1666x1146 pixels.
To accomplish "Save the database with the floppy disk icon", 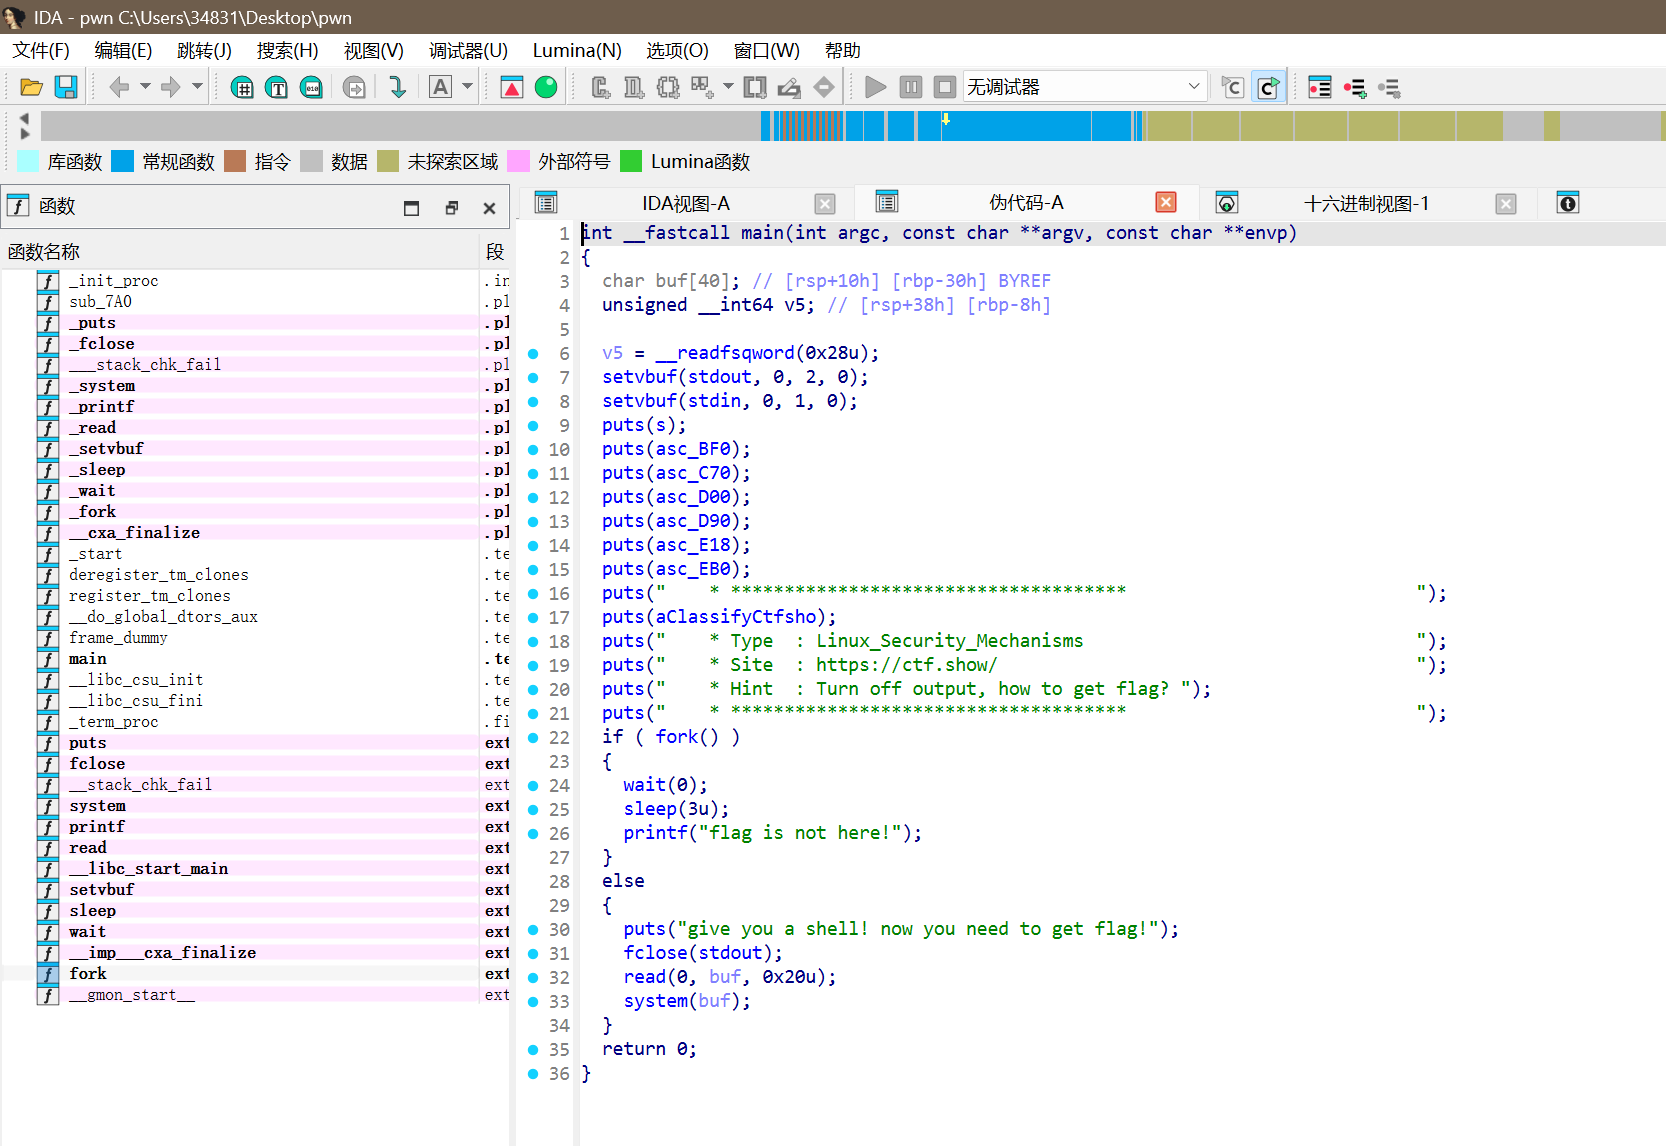I will pyautogui.click(x=66, y=87).
